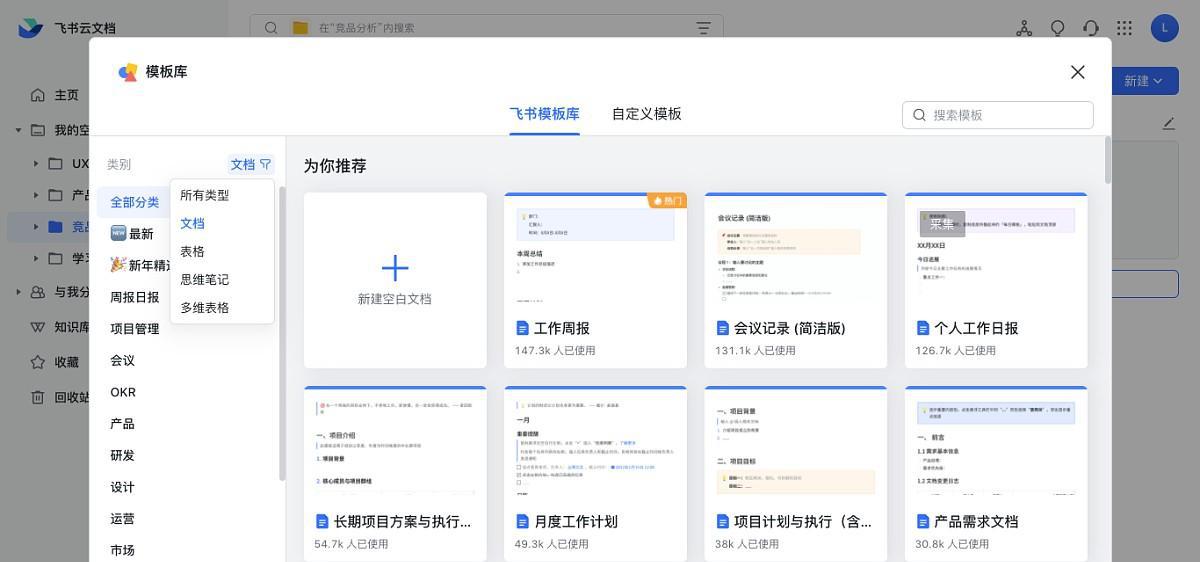The image size is (1200, 562).
Task: Open the 新建空白文档 card
Action: pyautogui.click(x=395, y=280)
